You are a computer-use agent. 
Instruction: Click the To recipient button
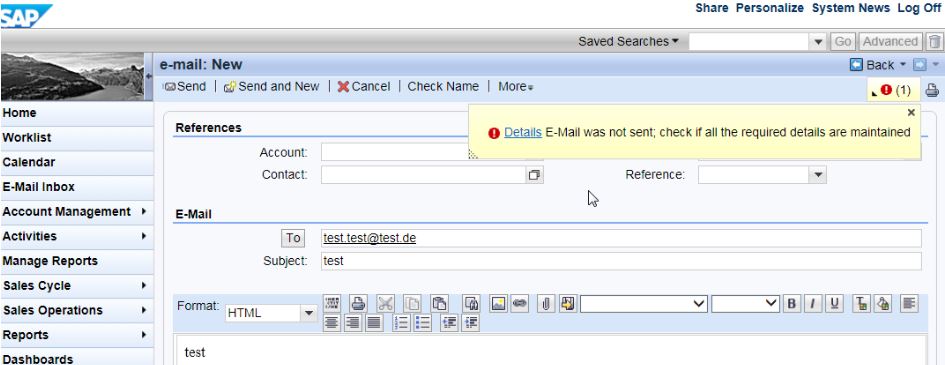(x=293, y=238)
